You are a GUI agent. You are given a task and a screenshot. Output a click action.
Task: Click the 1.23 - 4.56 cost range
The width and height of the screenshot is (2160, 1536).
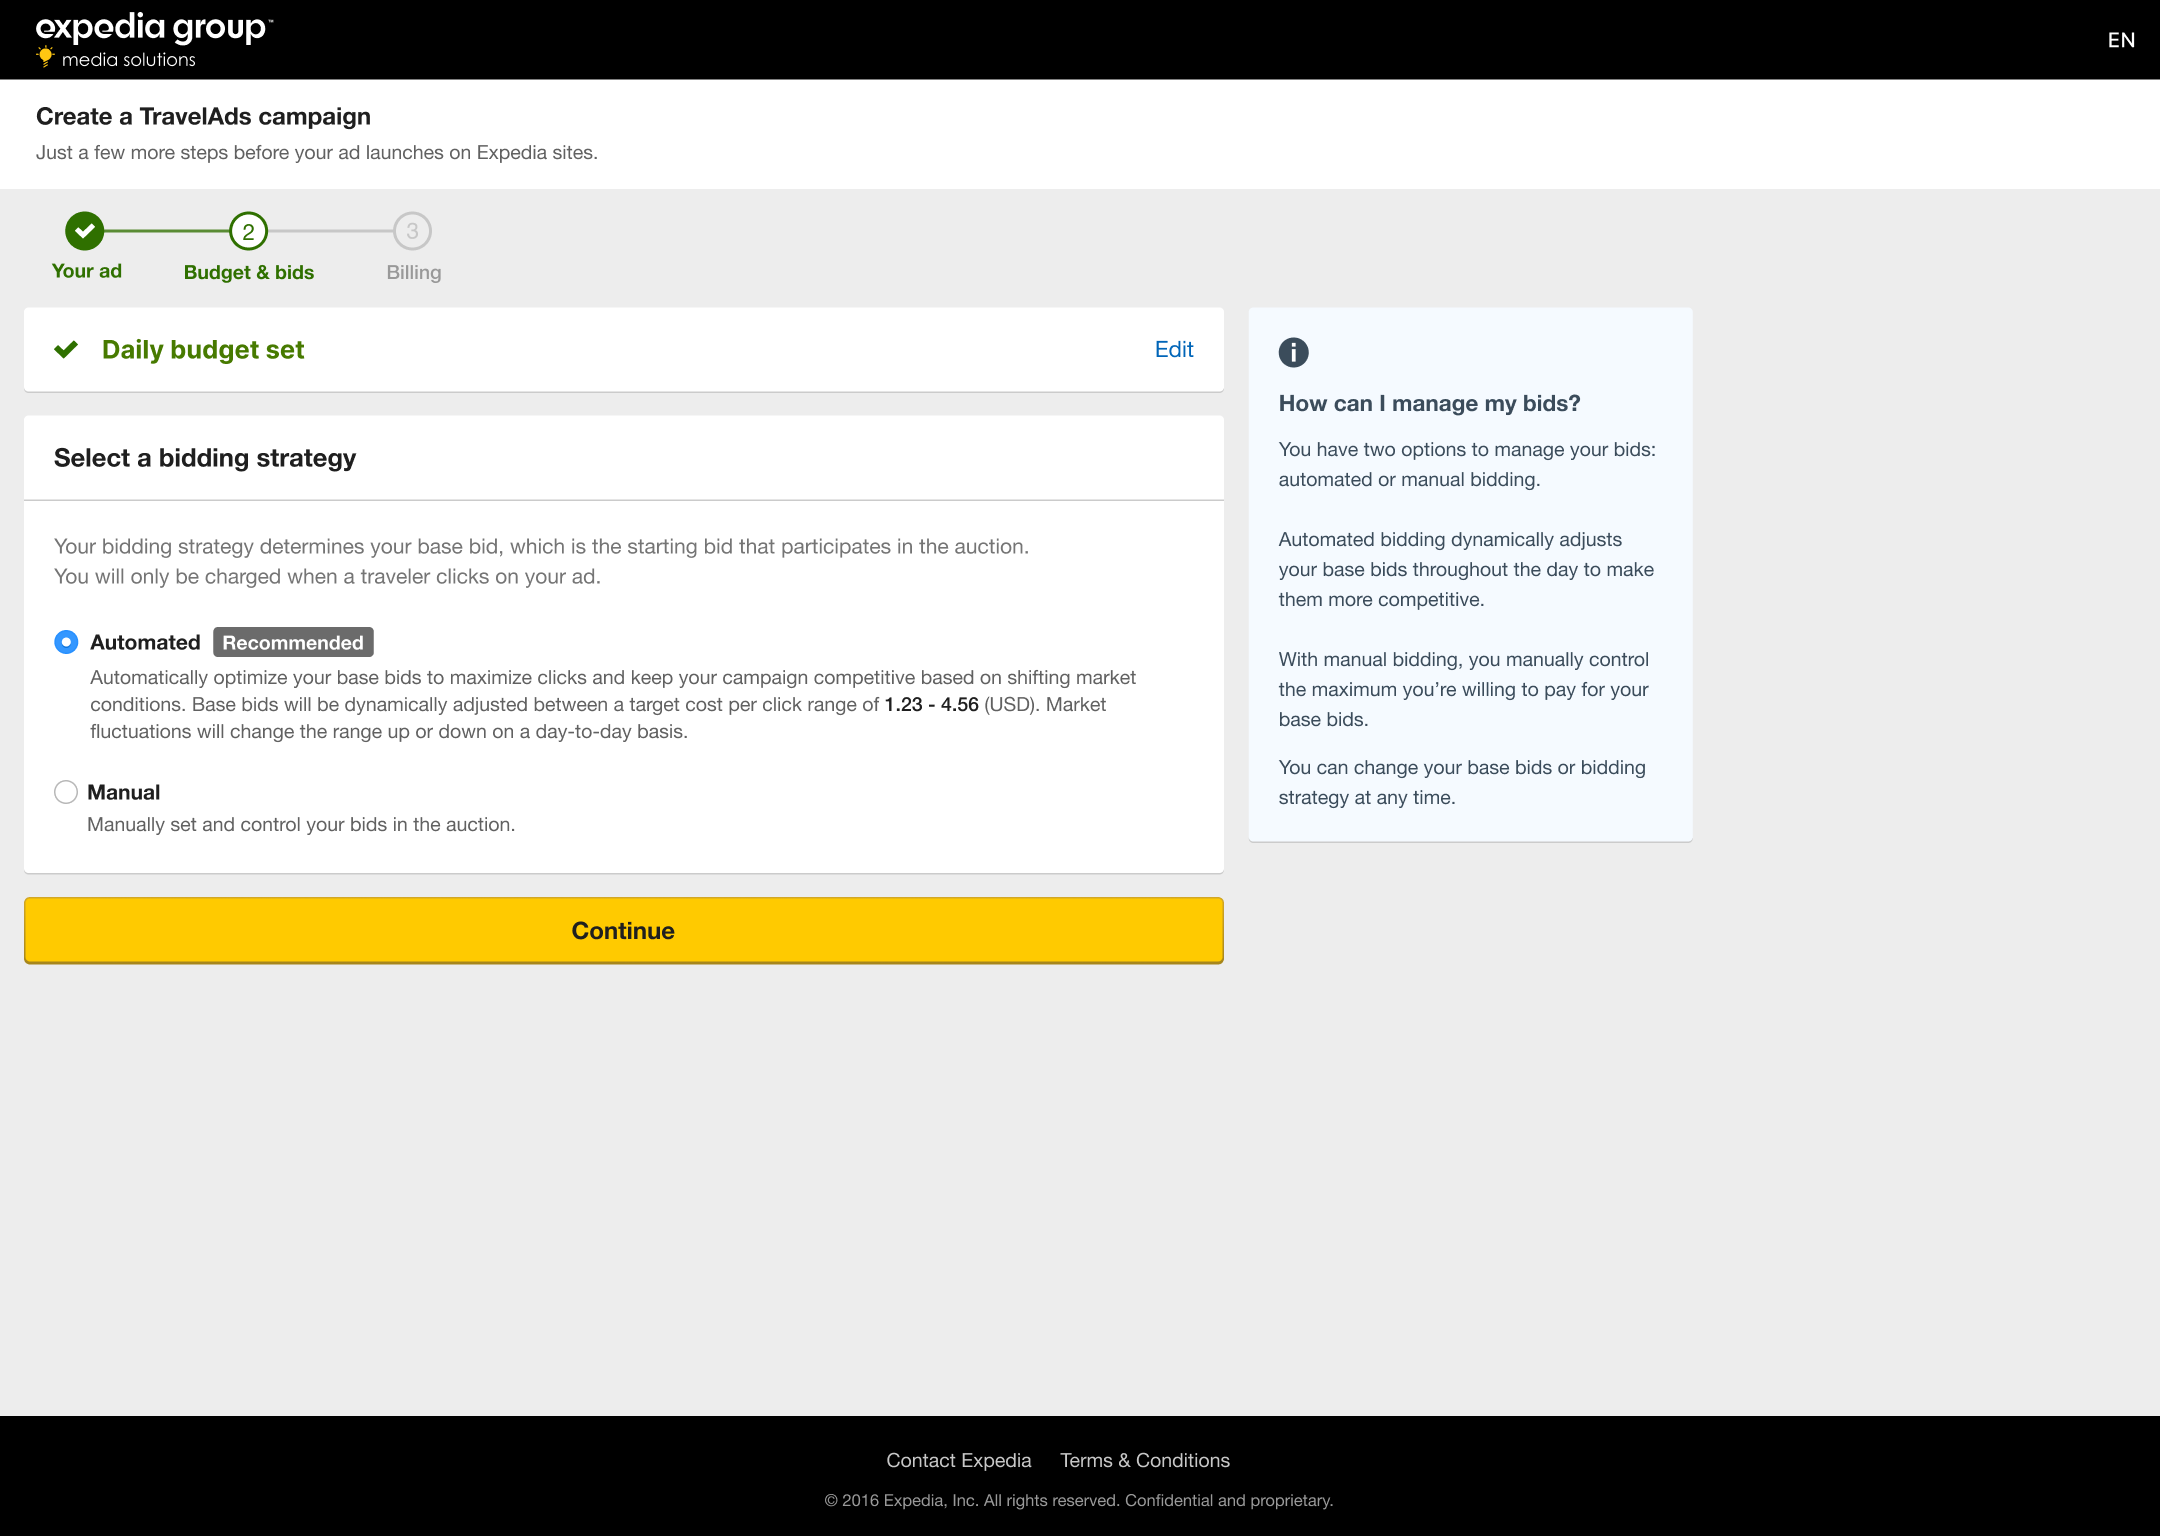(931, 704)
